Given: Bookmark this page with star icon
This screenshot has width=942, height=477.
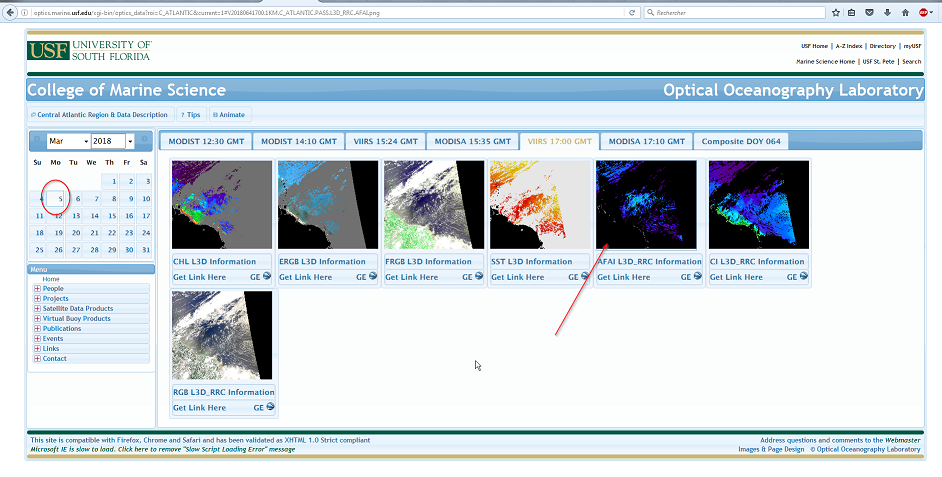Looking at the screenshot, I should click(835, 12).
